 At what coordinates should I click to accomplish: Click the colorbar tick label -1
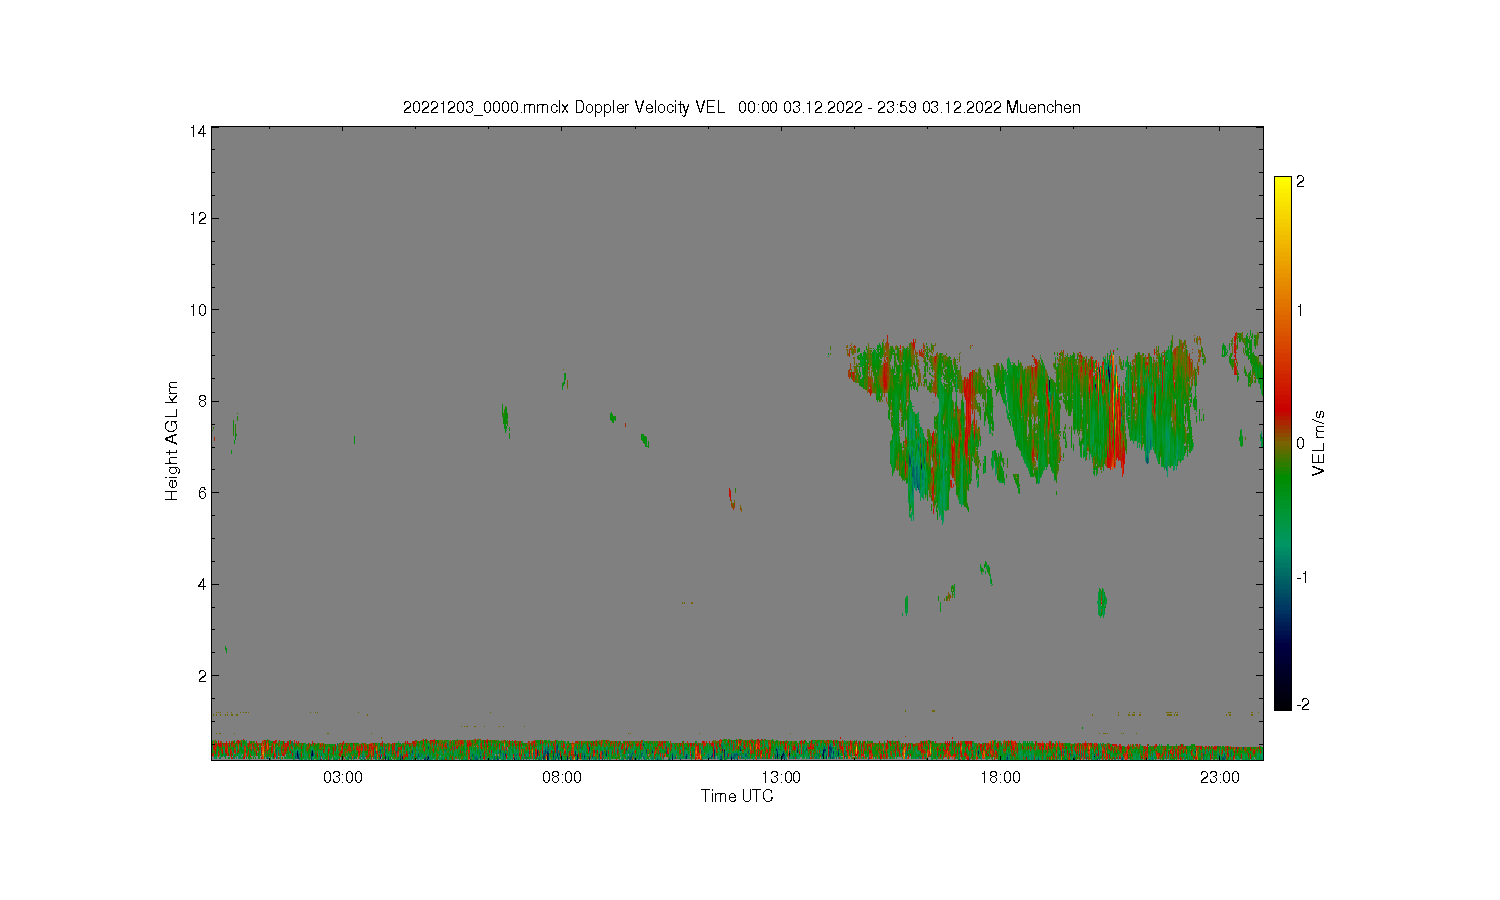click(x=1302, y=578)
